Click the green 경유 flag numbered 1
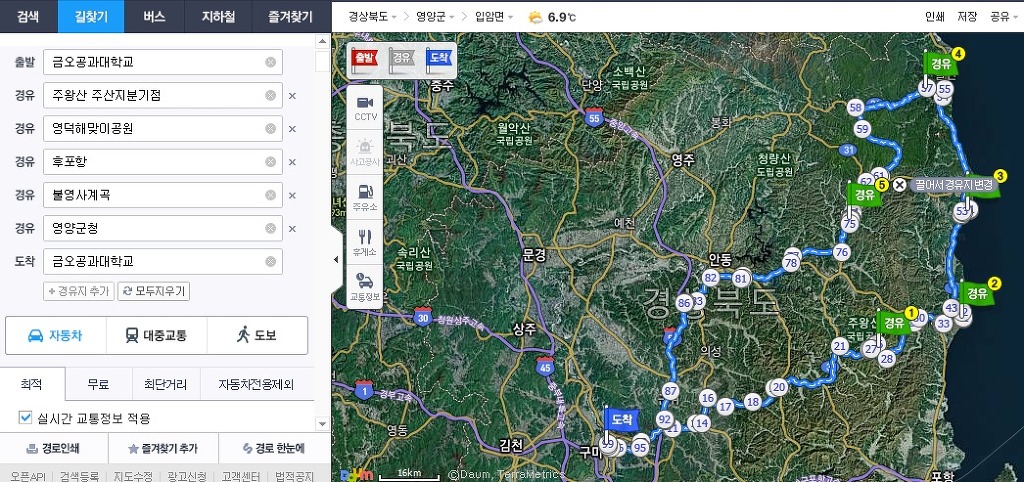The width and height of the screenshot is (1024, 482). pyautogui.click(x=893, y=322)
